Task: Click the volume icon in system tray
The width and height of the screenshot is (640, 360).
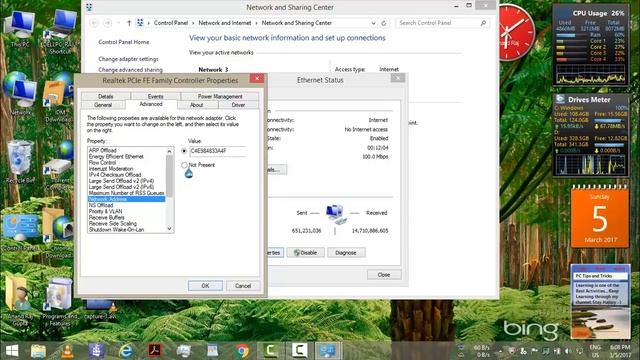Action: 568,351
